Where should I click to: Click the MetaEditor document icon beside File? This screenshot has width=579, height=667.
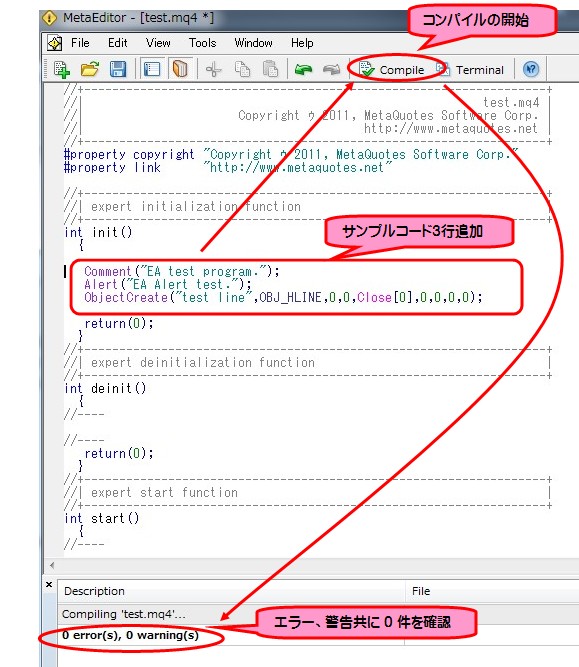pyautogui.click(x=54, y=43)
